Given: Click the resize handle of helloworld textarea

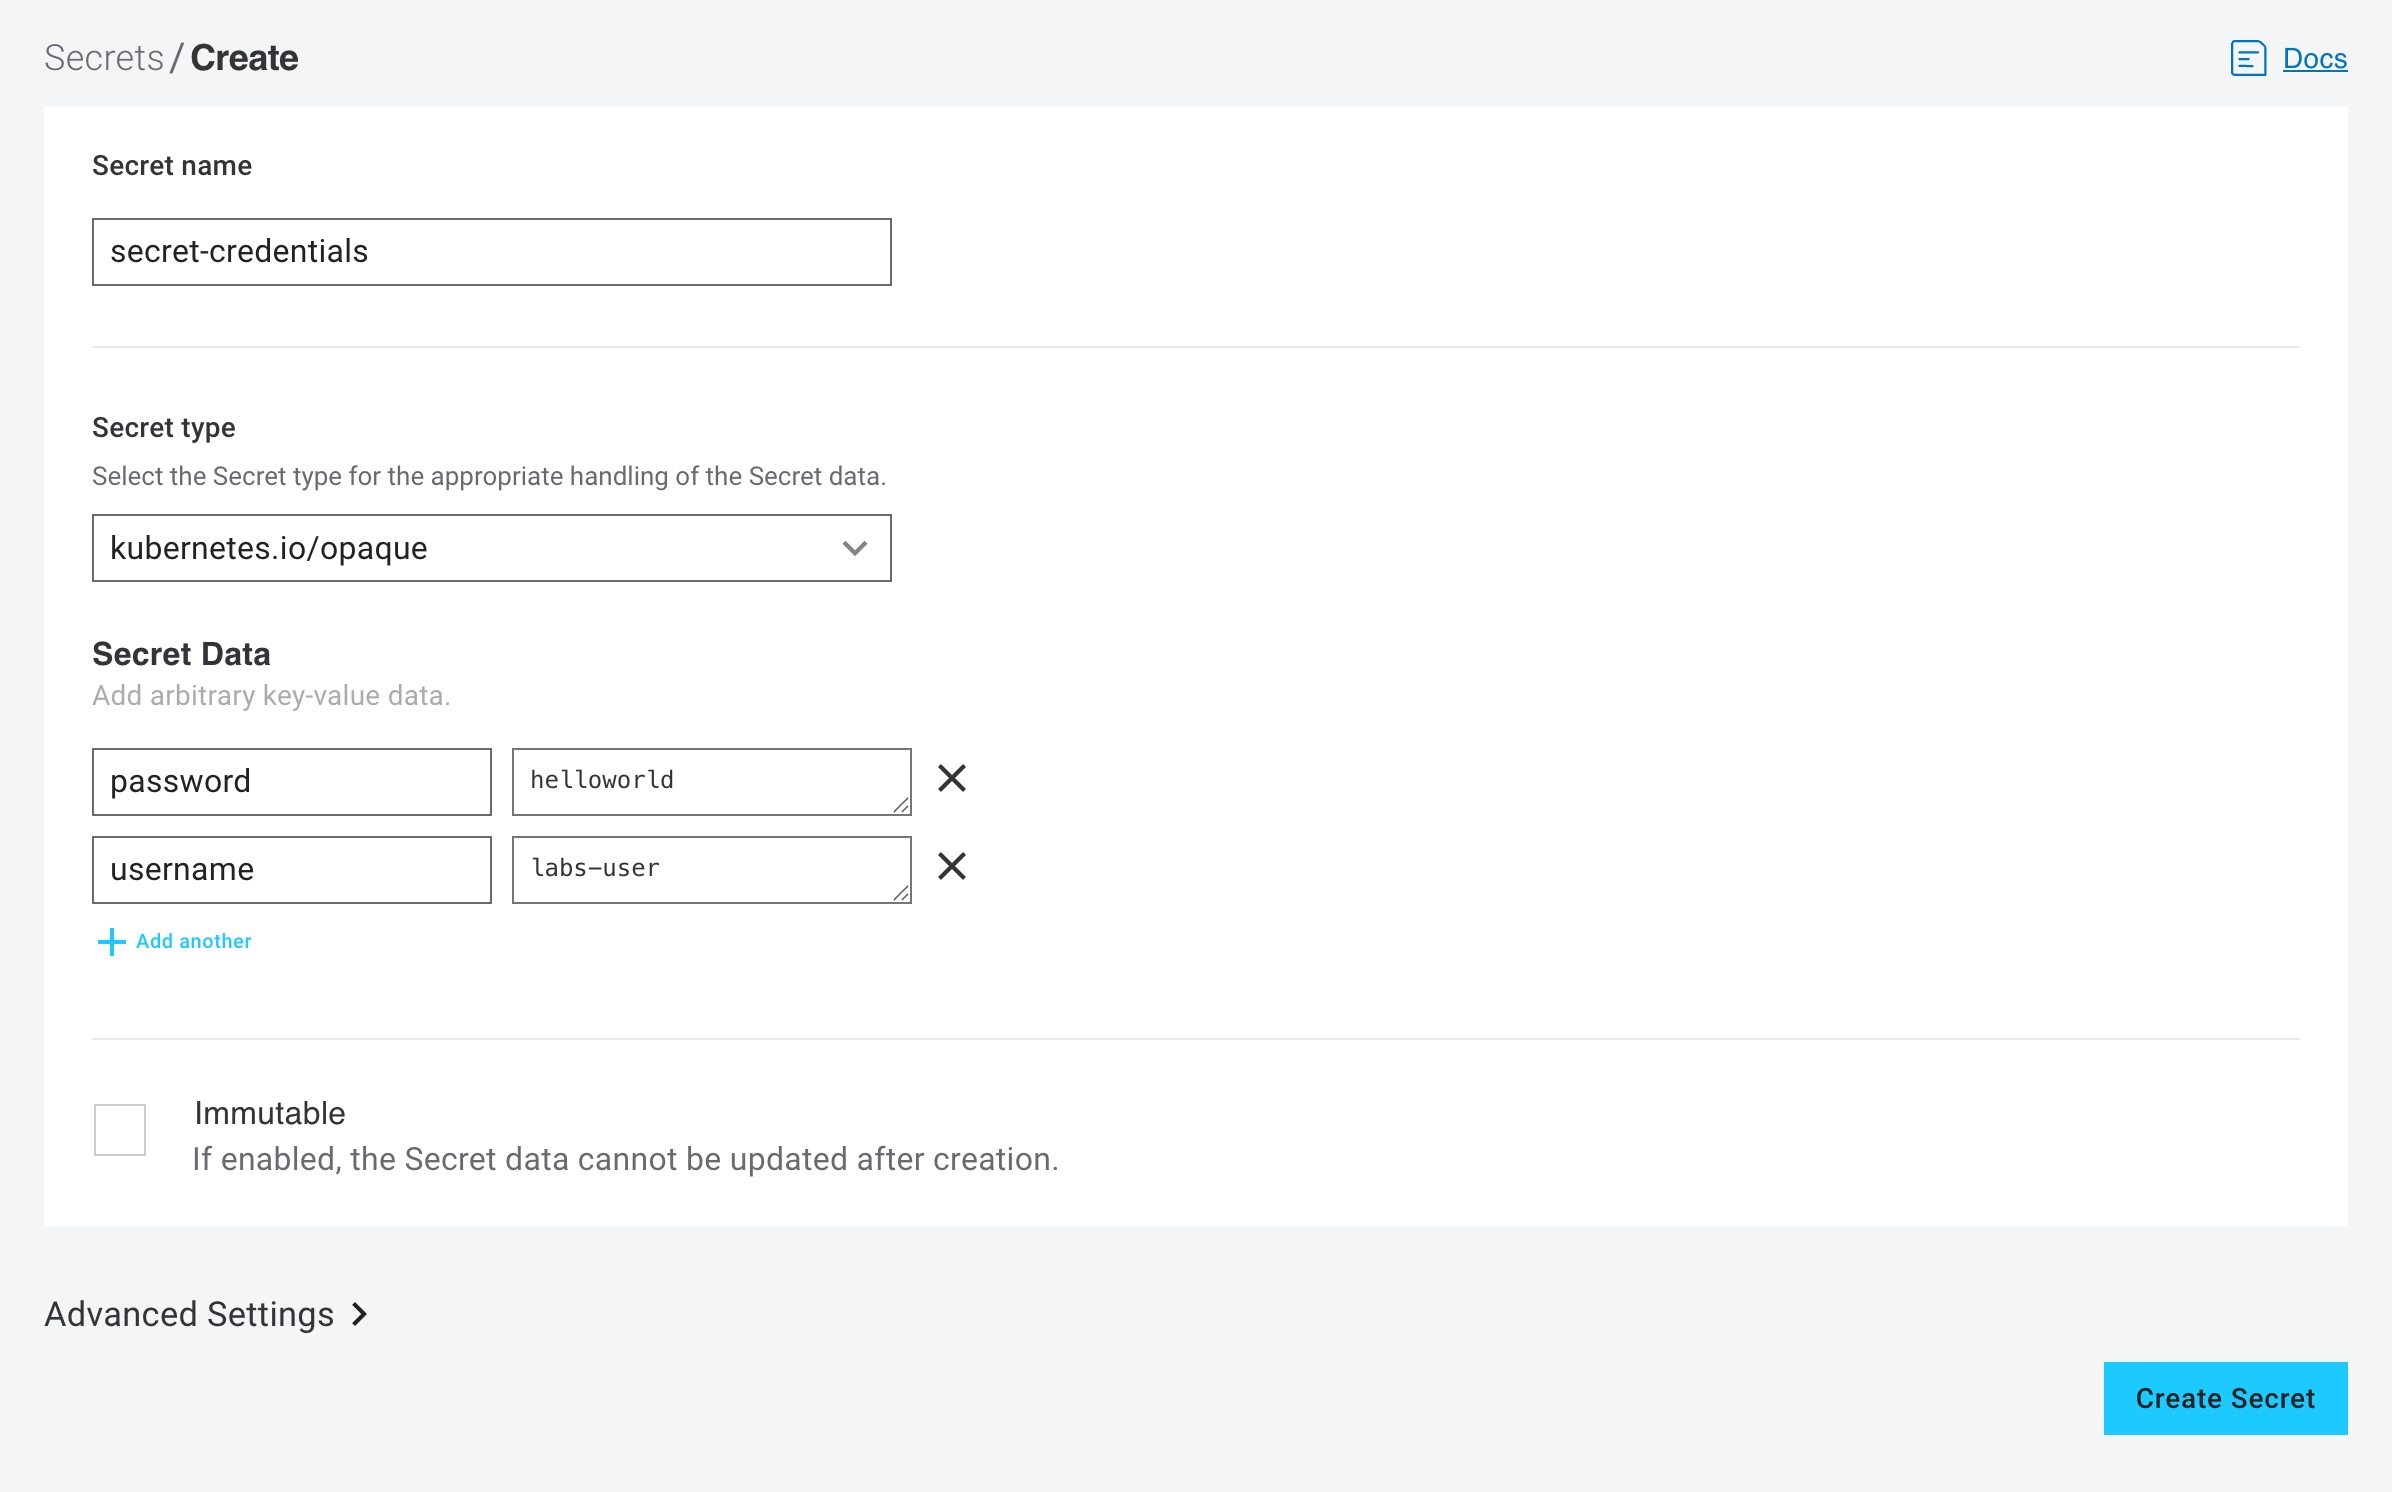Looking at the screenshot, I should tap(901, 806).
